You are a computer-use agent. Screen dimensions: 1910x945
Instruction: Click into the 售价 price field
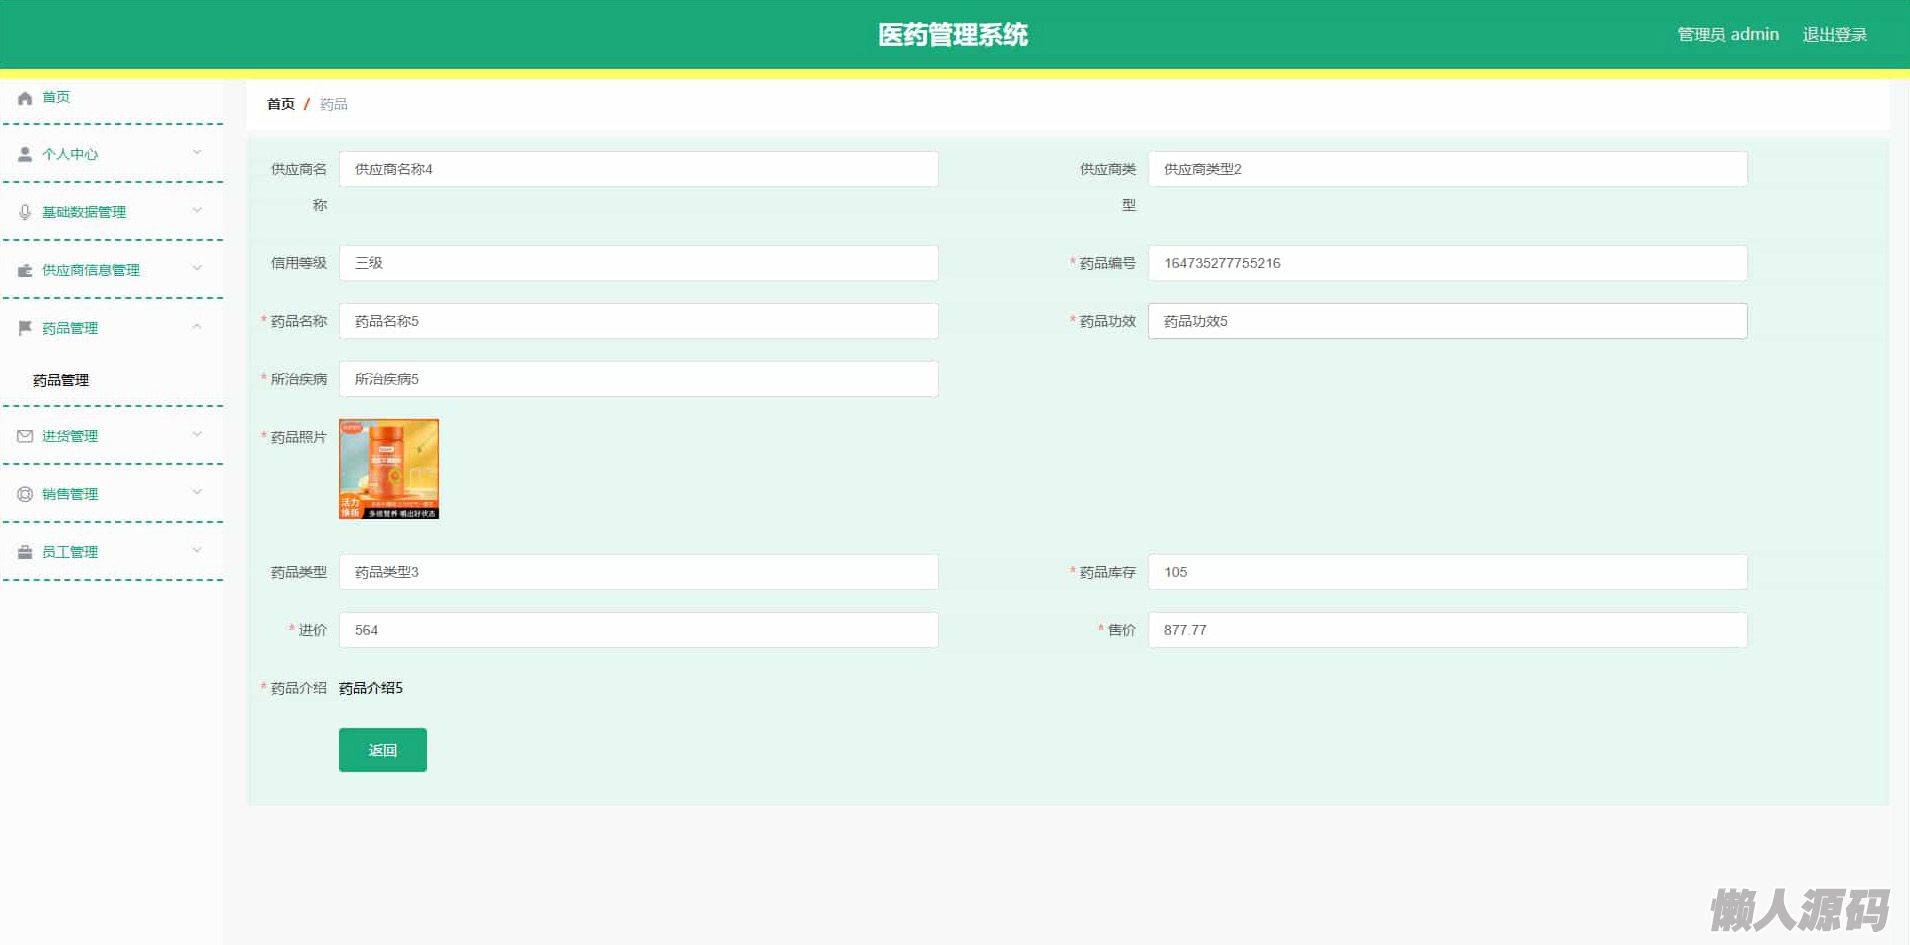(1447, 630)
